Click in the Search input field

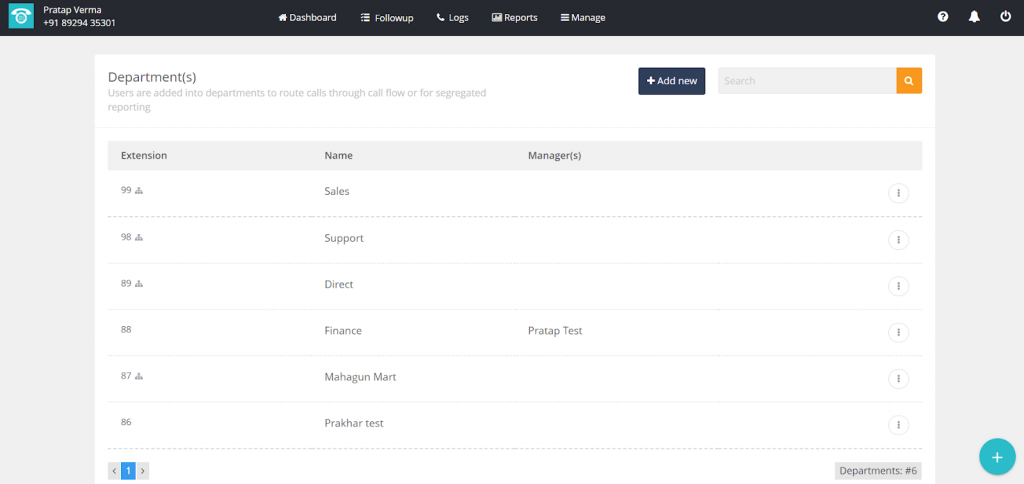click(x=807, y=80)
